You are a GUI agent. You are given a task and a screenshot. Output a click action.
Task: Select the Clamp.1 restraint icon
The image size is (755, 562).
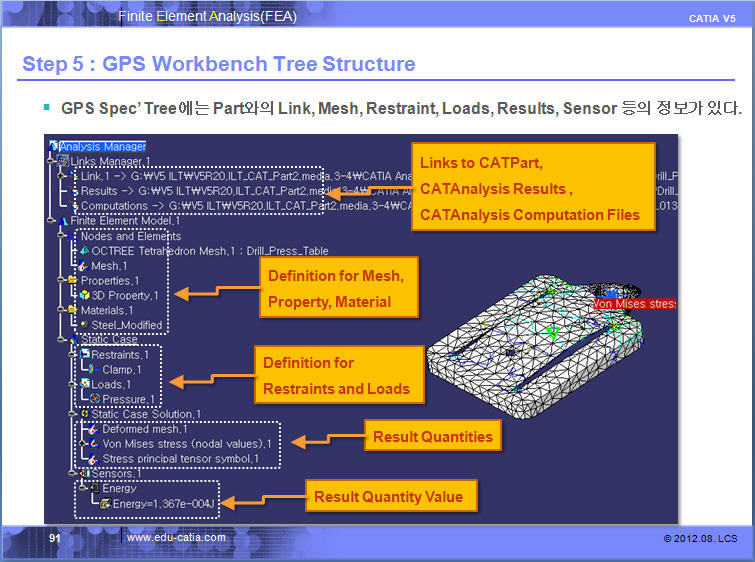(92, 370)
